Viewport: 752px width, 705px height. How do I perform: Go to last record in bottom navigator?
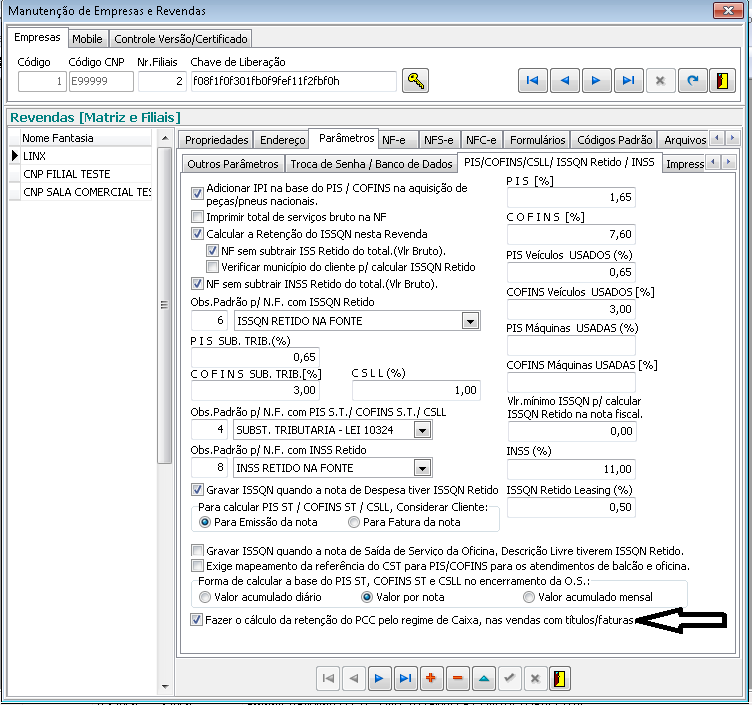click(405, 679)
